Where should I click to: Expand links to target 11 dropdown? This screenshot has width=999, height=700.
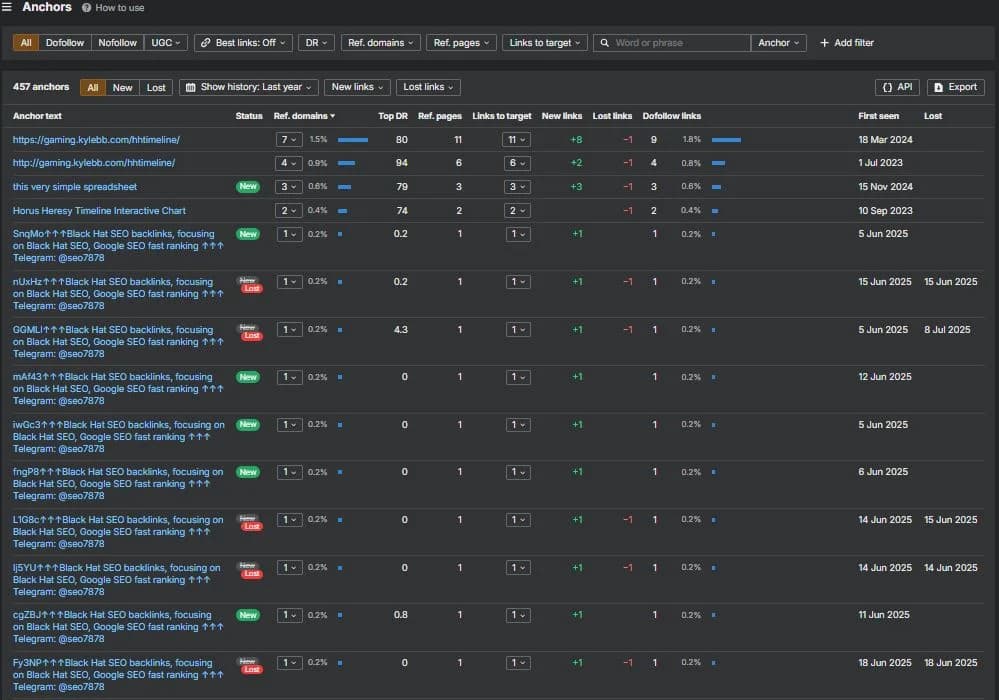pyautogui.click(x=516, y=139)
